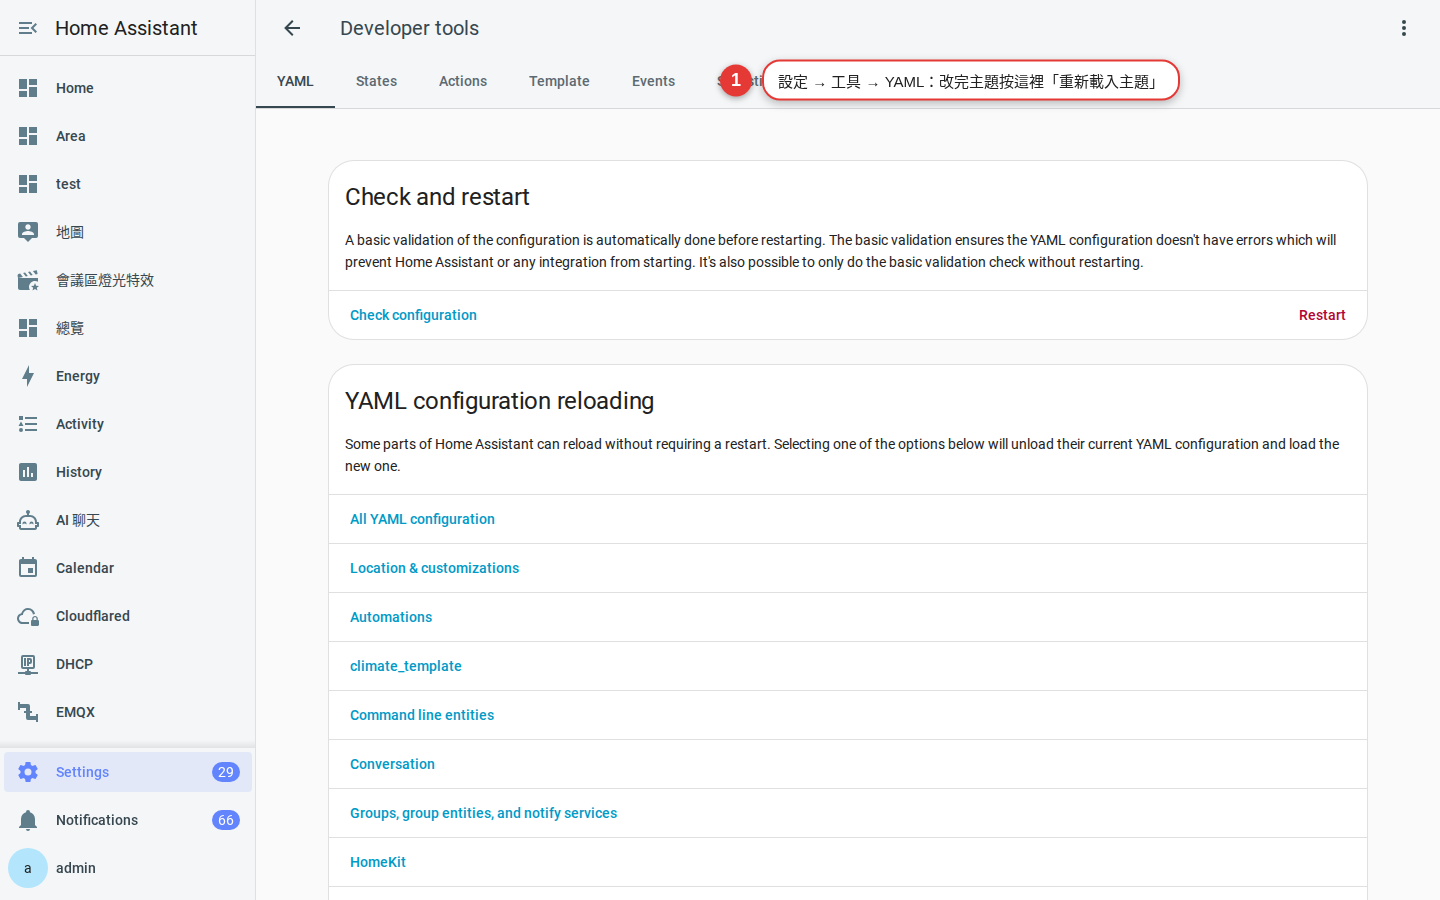The width and height of the screenshot is (1440, 900).
Task: Click the Settings gear icon
Action: 28,772
